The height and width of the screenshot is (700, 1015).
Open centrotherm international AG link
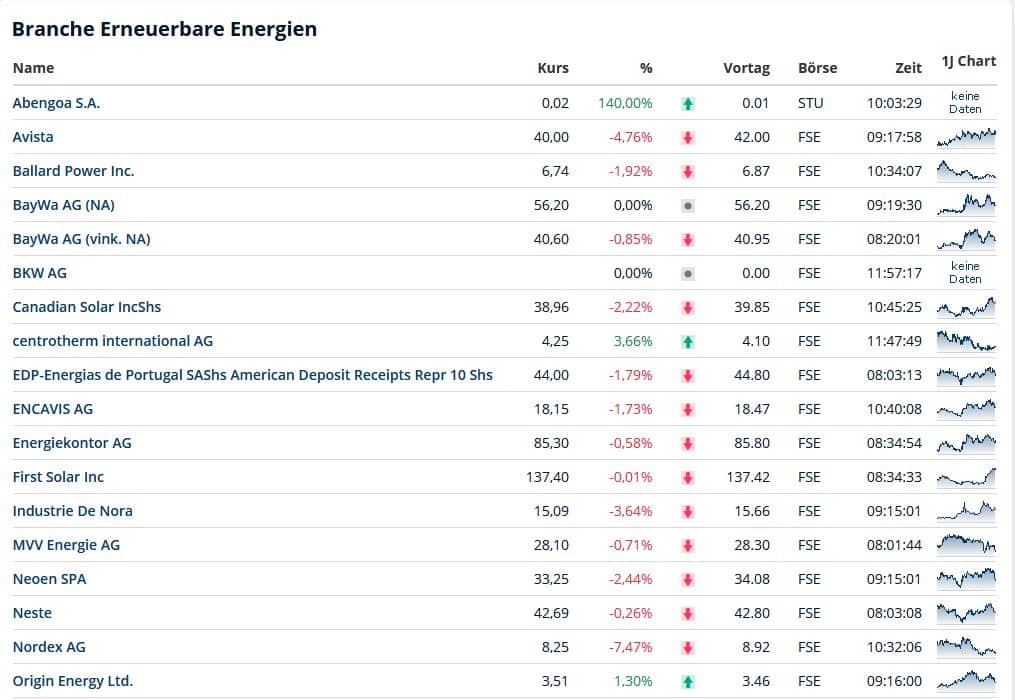tap(113, 341)
